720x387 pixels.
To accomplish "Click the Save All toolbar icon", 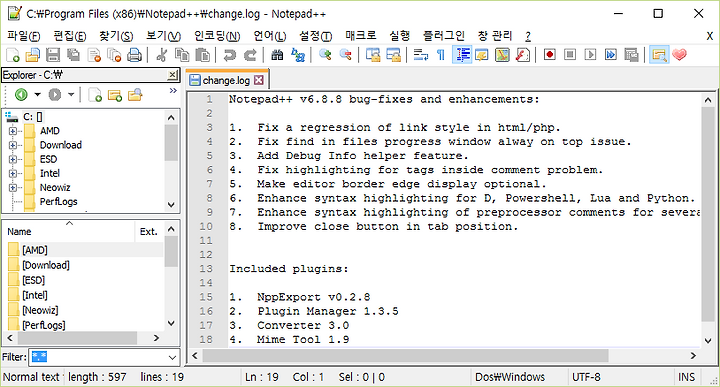I will point(73,55).
